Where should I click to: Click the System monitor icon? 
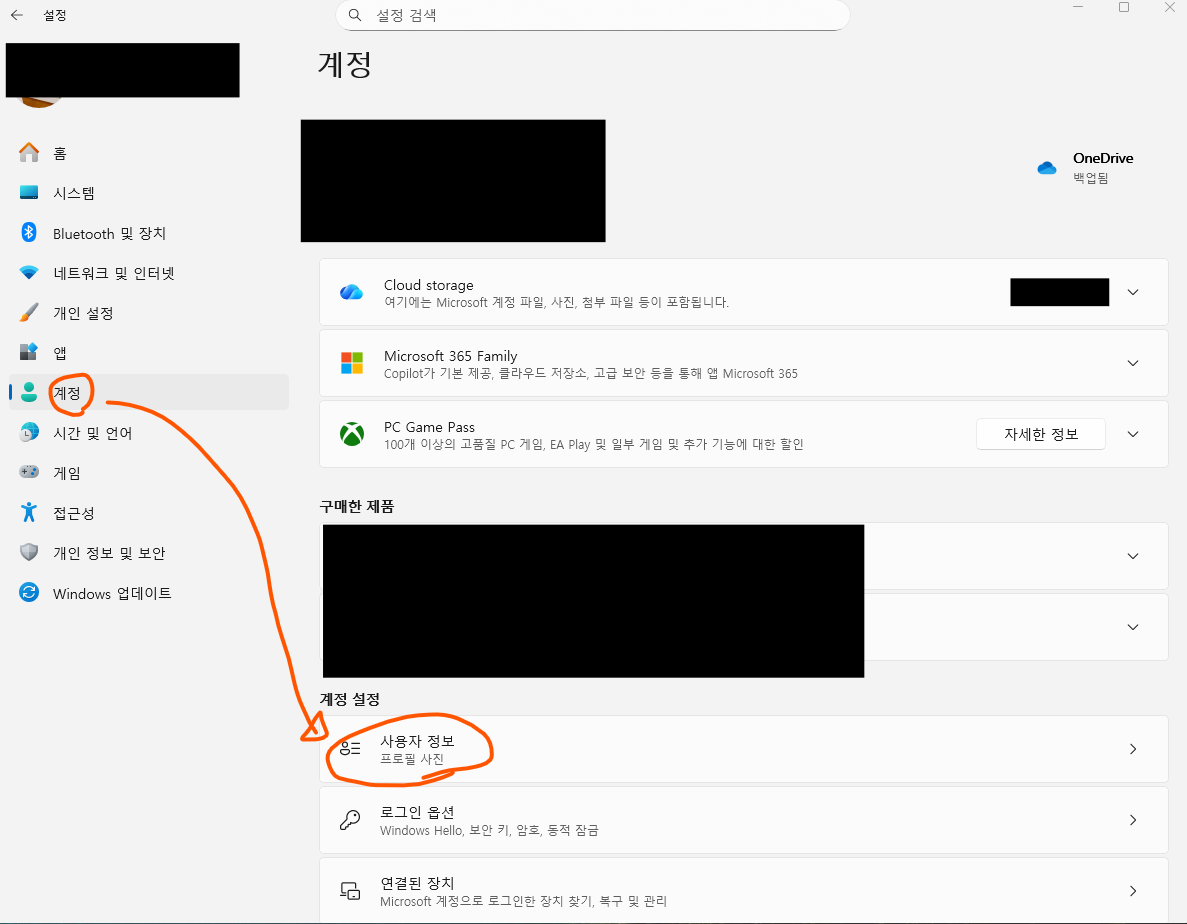tap(29, 192)
